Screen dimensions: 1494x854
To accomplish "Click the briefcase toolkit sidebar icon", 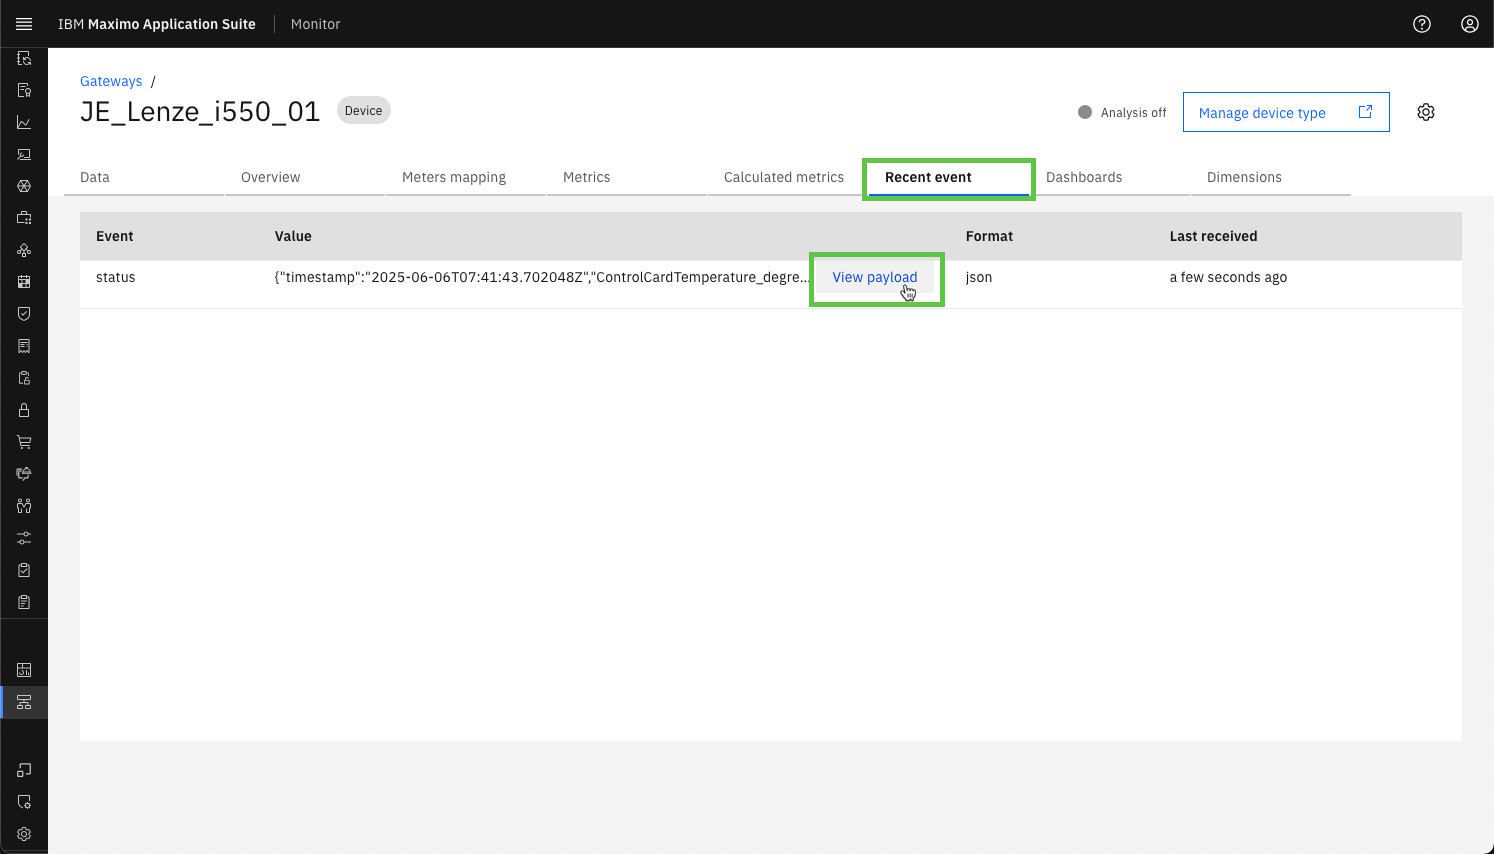I will 24,218.
